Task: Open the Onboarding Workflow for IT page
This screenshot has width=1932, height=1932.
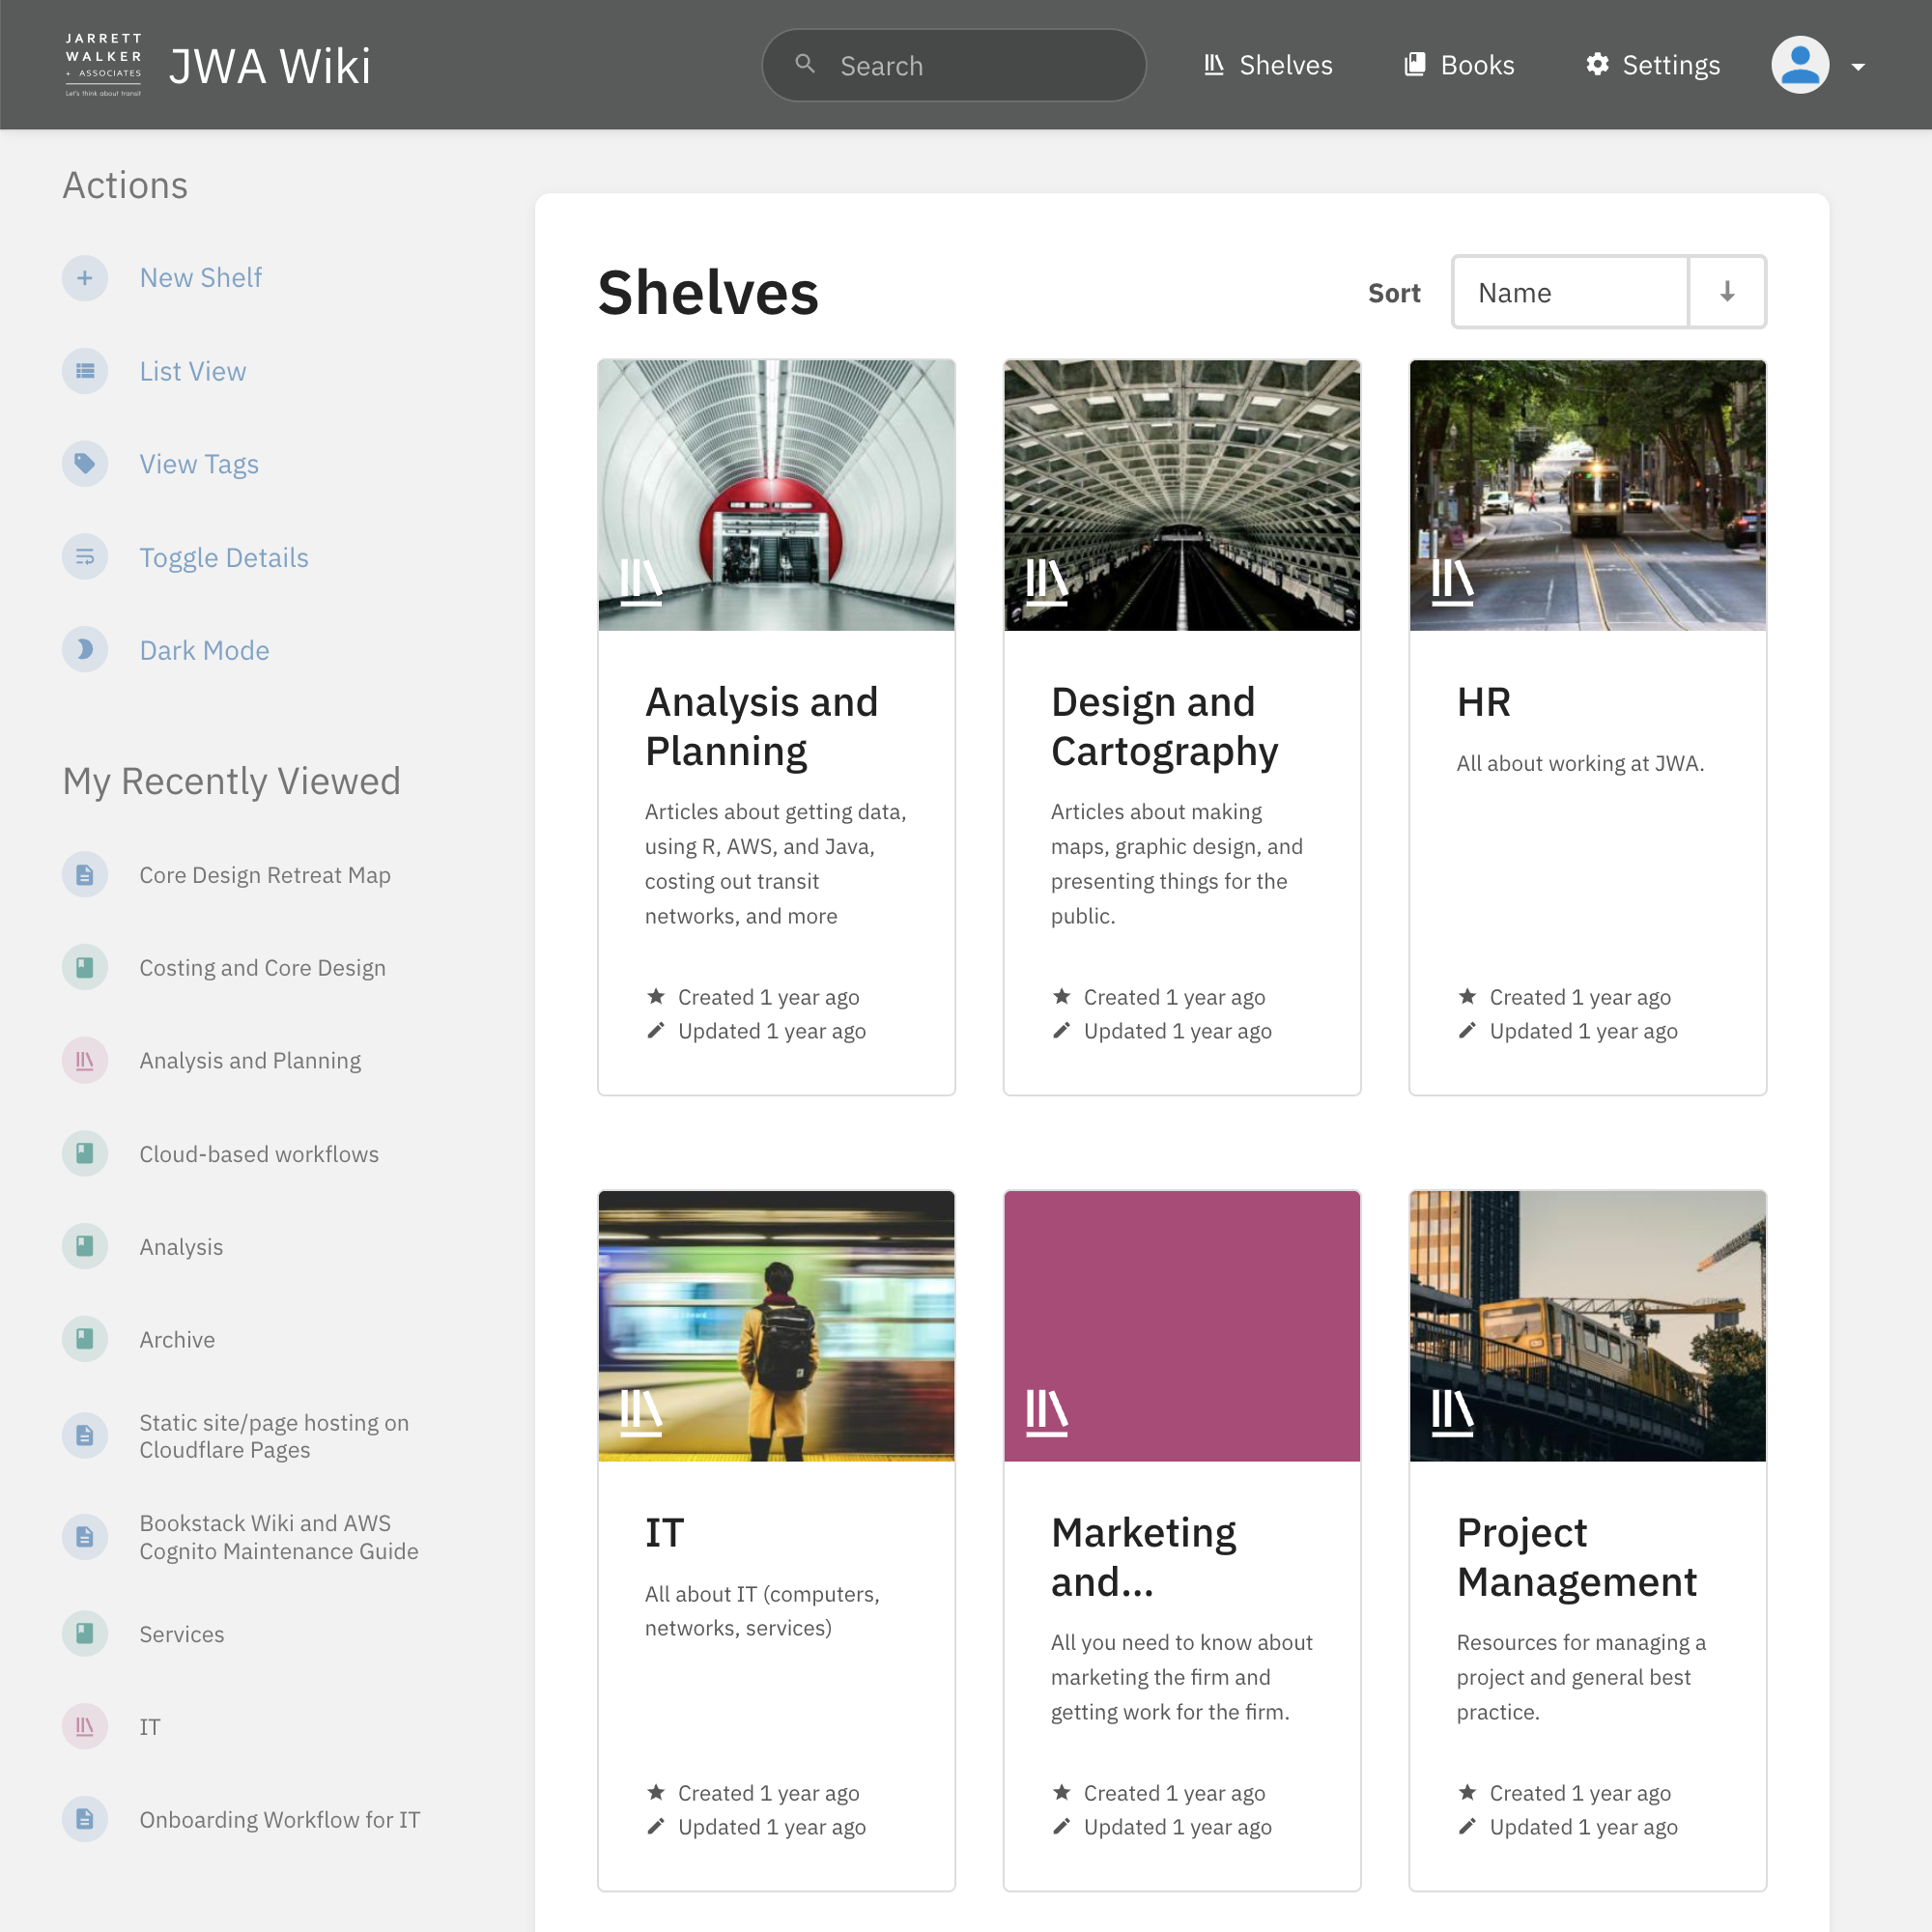Action: 280,1819
